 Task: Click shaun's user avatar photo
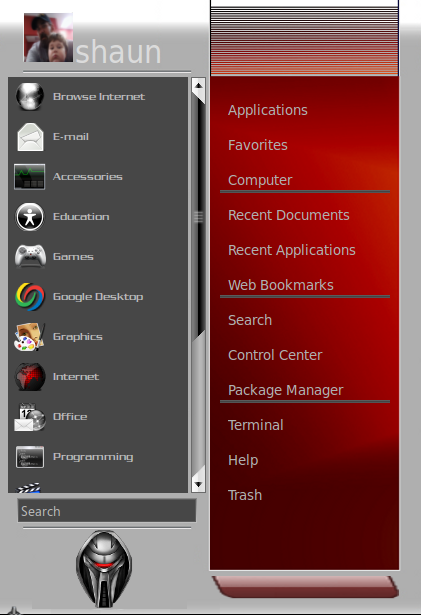48,38
